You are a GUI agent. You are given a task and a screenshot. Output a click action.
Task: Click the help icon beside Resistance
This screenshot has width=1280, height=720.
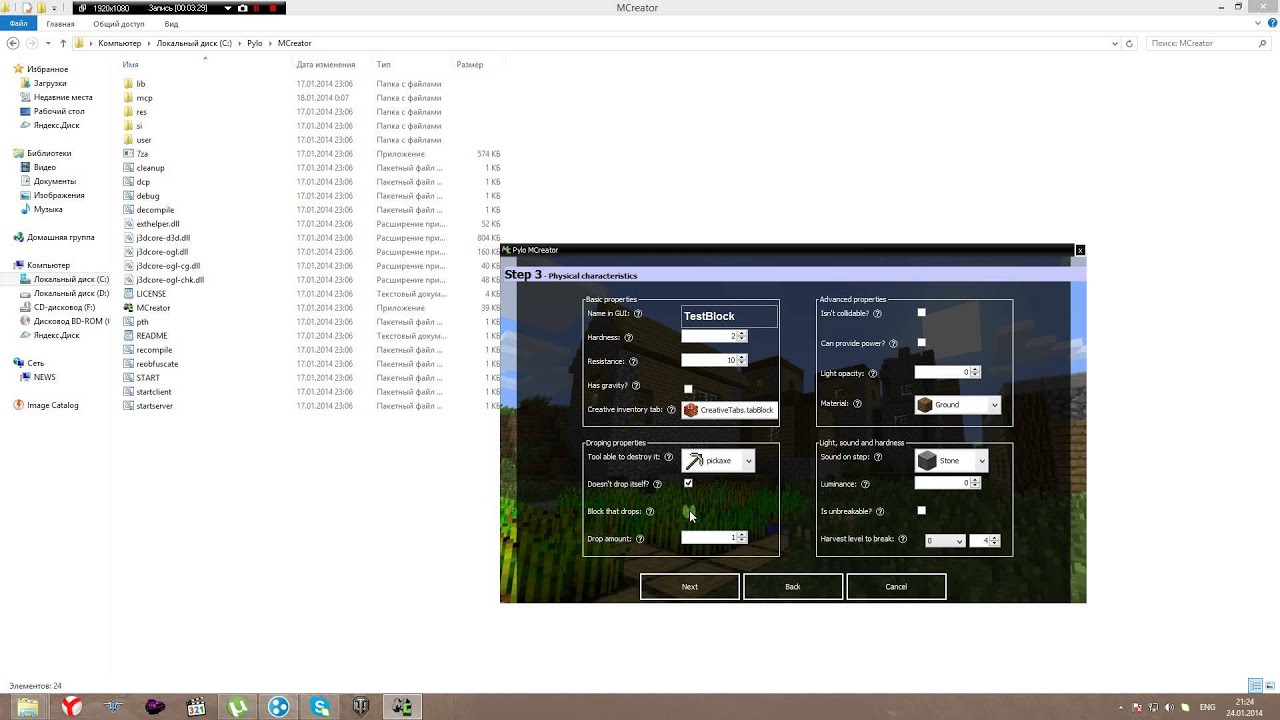tap(633, 362)
